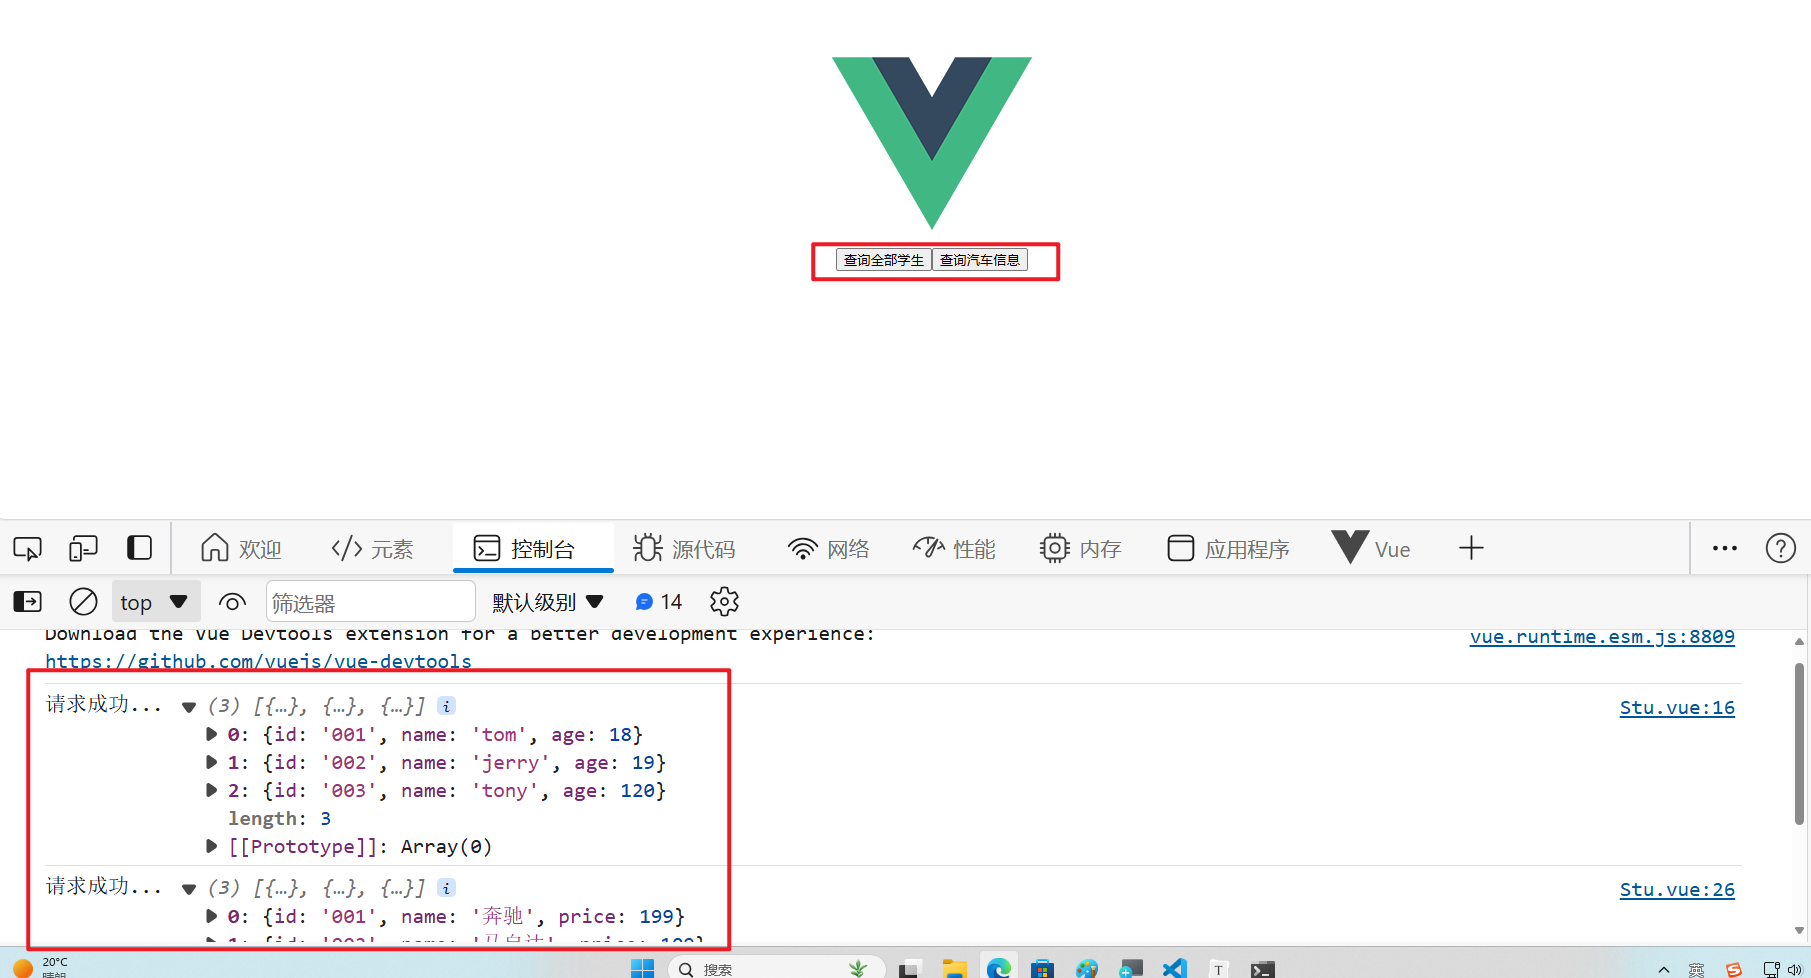The image size is (1811, 978).
Task: Toggle device emulation mode icon
Action: click(83, 548)
